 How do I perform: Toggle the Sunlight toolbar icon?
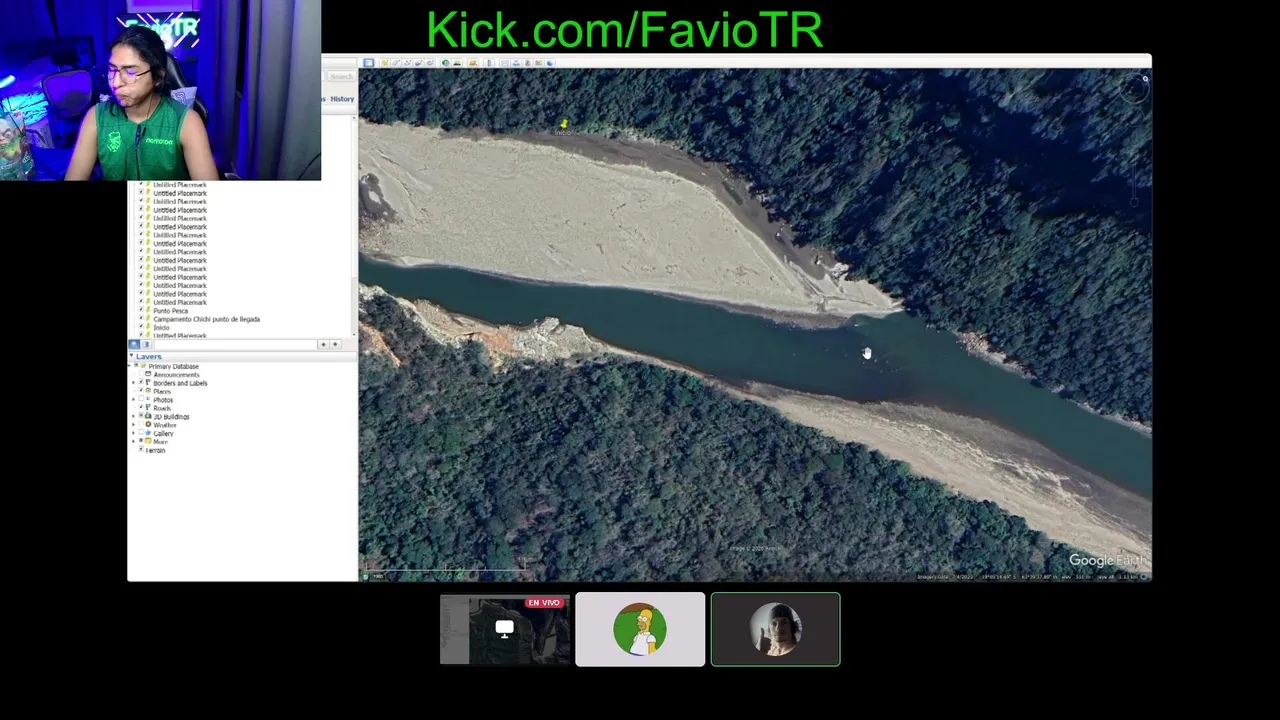point(458,63)
